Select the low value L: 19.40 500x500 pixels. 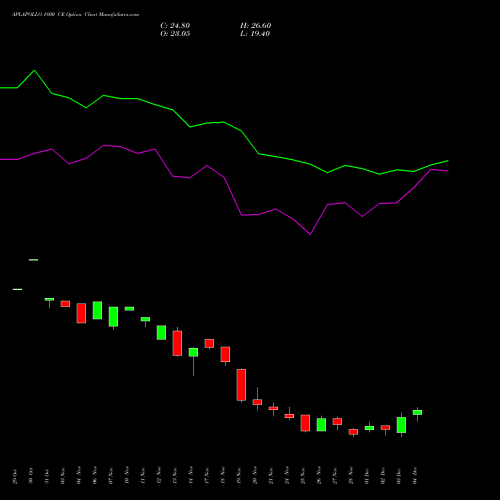click(255, 34)
